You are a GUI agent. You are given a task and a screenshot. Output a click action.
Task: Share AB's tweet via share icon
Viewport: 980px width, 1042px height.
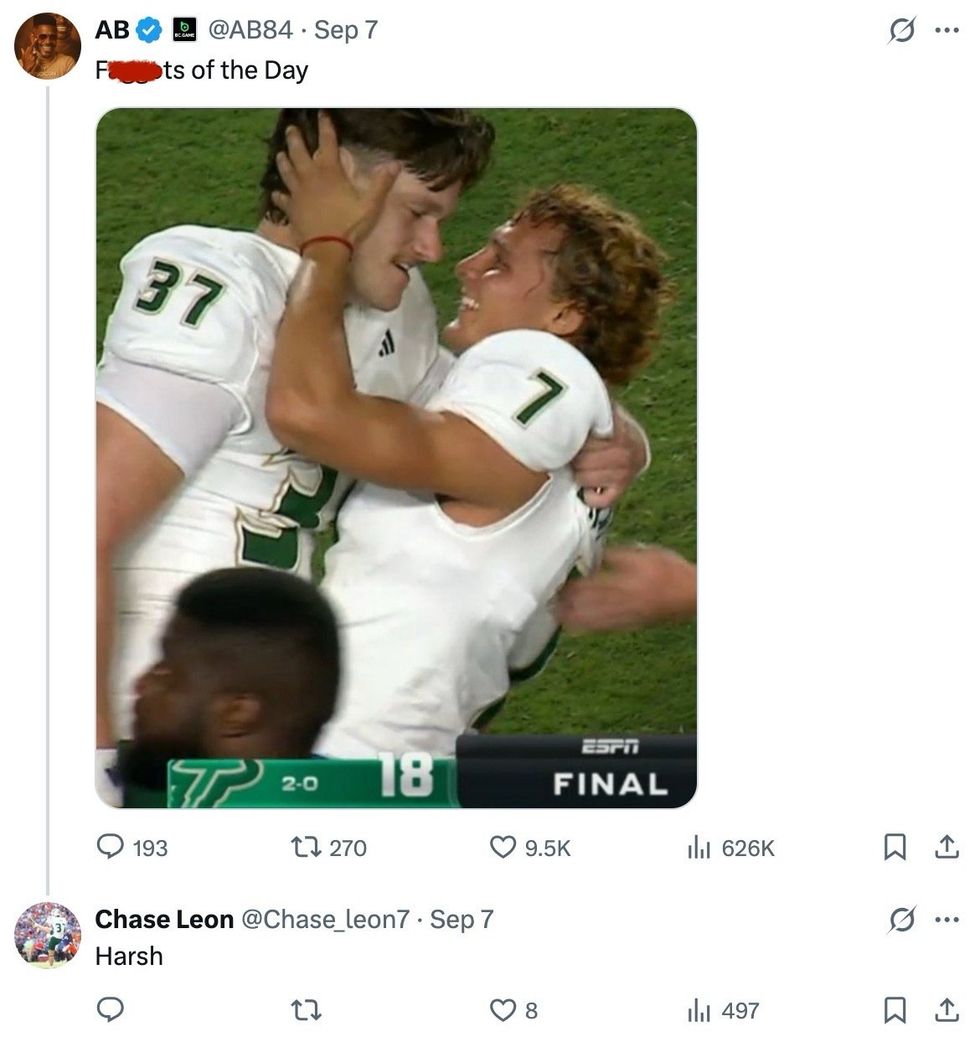click(945, 847)
